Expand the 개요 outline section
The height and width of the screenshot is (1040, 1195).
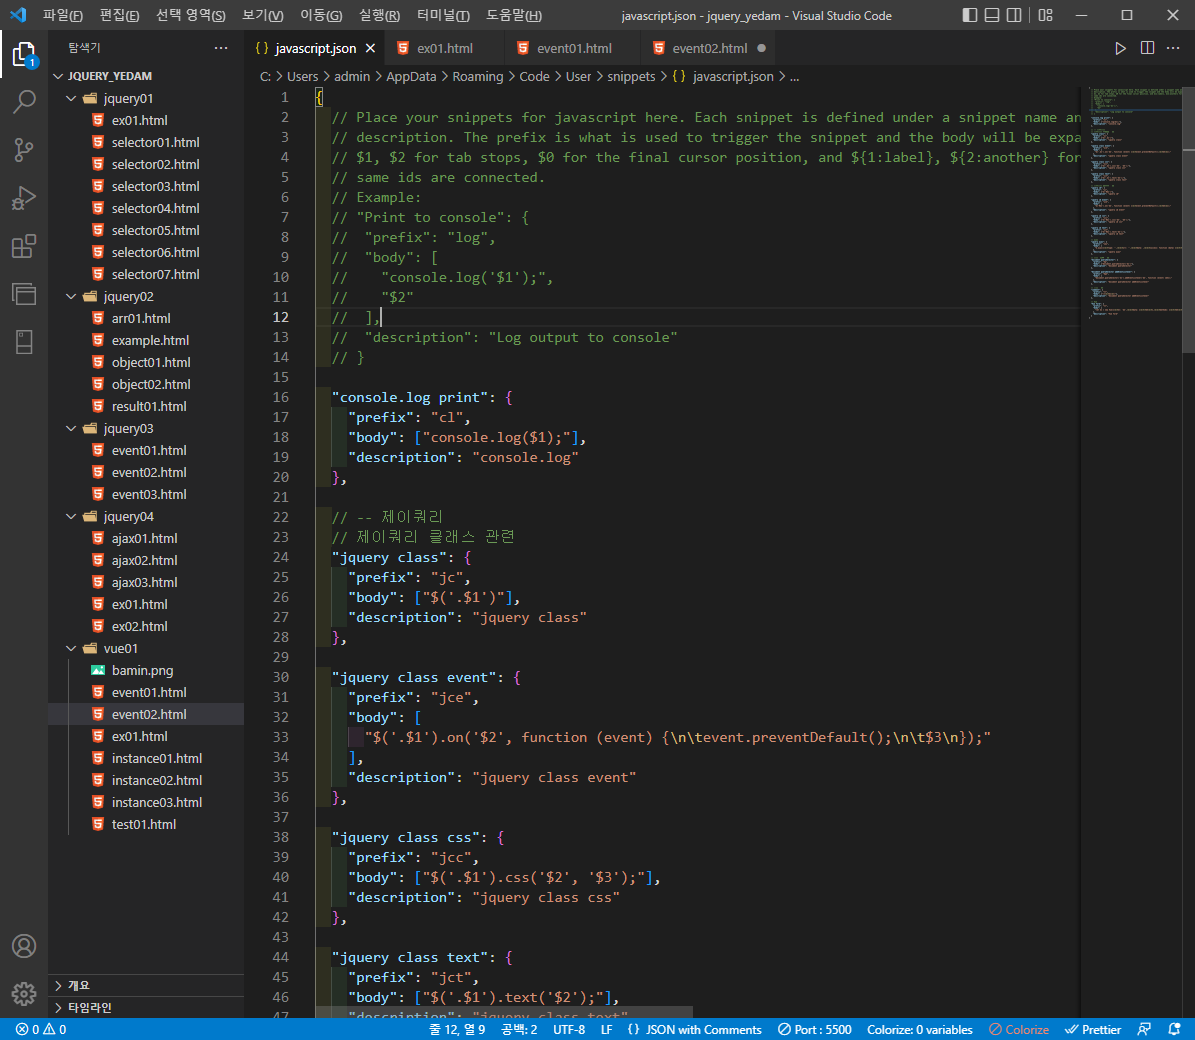click(x=146, y=985)
